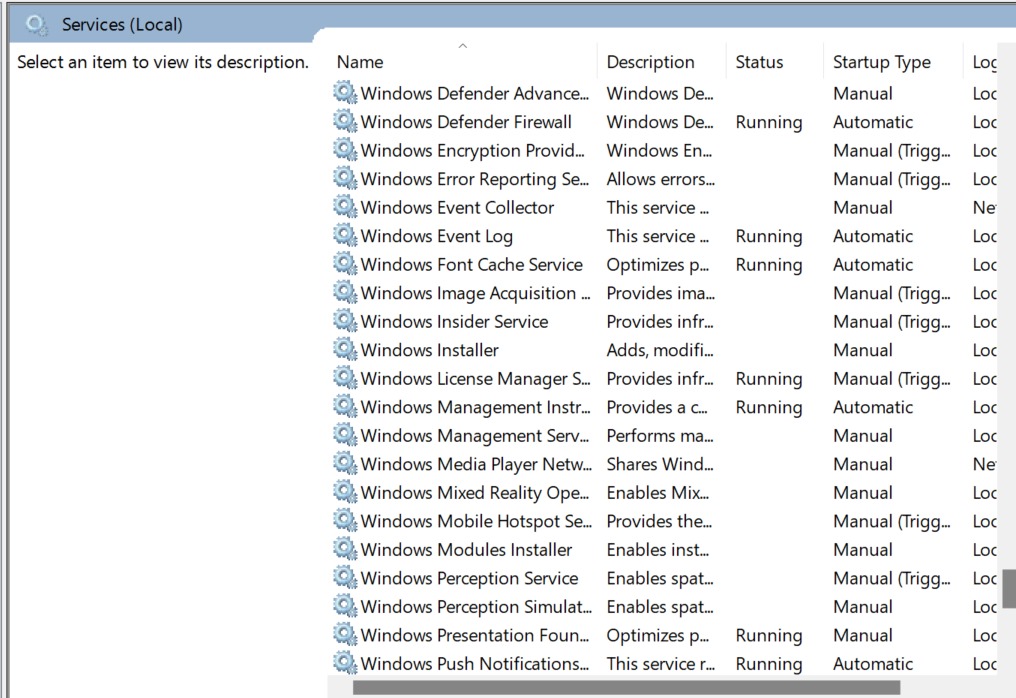Click Running status of Windows Management Instrumentation
Image resolution: width=1016 pixels, height=698 pixels.
(x=768, y=407)
